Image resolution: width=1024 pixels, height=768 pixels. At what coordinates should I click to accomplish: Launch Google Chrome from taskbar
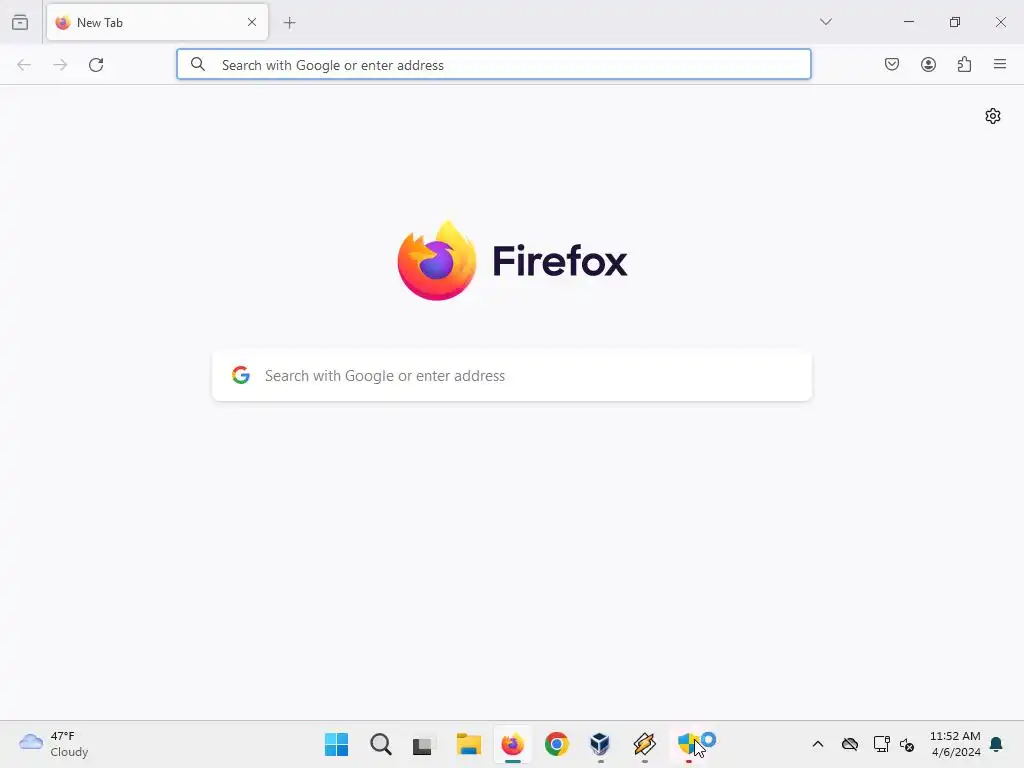(x=557, y=744)
